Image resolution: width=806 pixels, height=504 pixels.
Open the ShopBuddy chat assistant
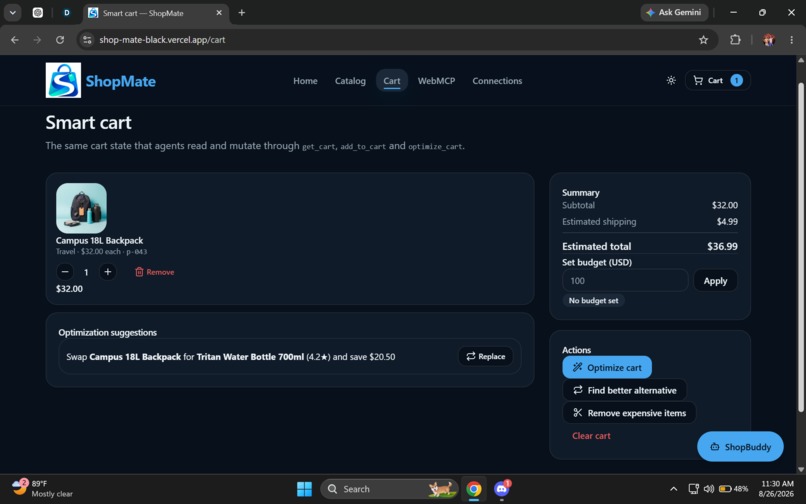click(x=740, y=446)
